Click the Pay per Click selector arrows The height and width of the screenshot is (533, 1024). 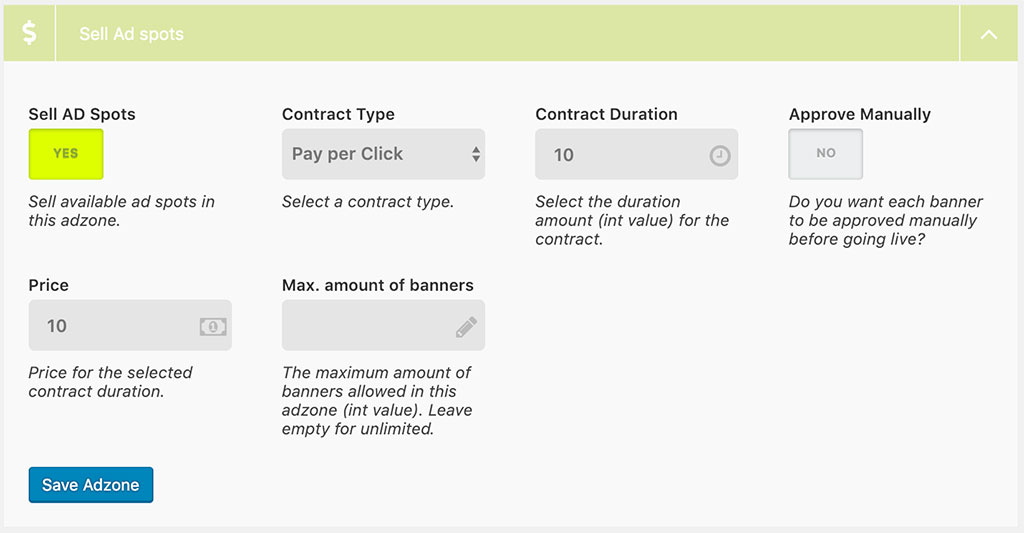pos(476,154)
